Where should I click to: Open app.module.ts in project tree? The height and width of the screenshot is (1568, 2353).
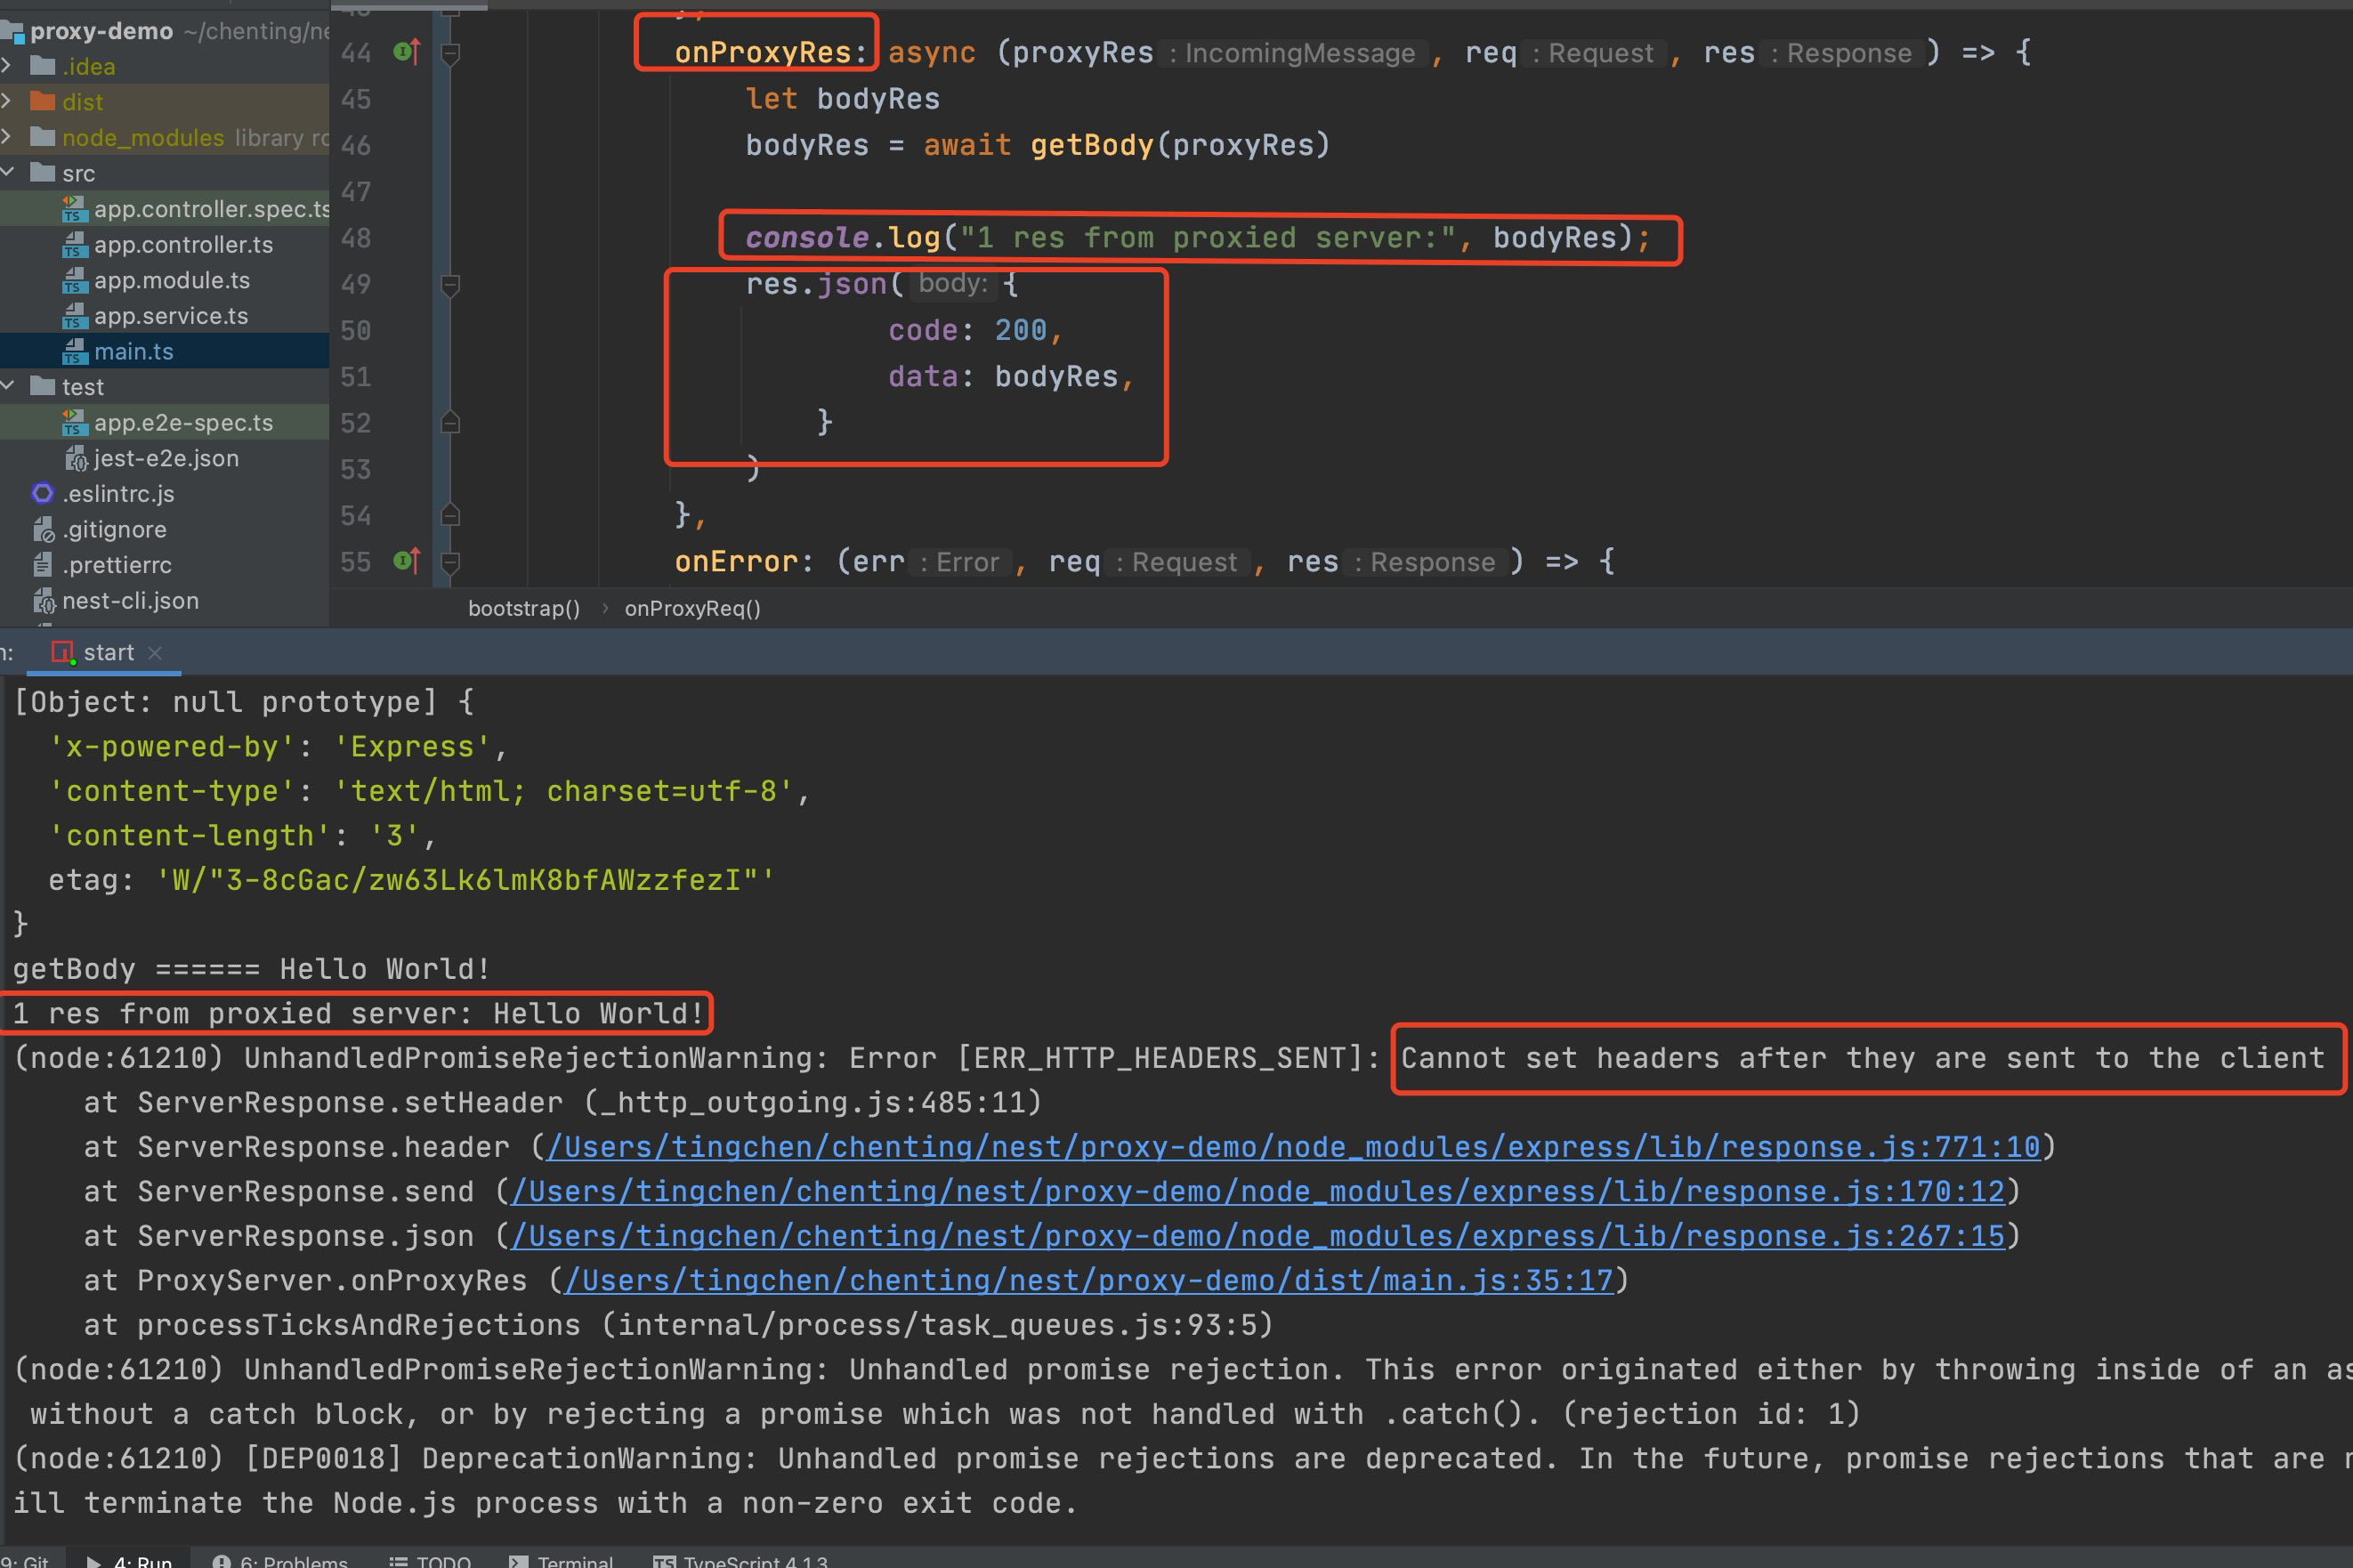pos(172,280)
